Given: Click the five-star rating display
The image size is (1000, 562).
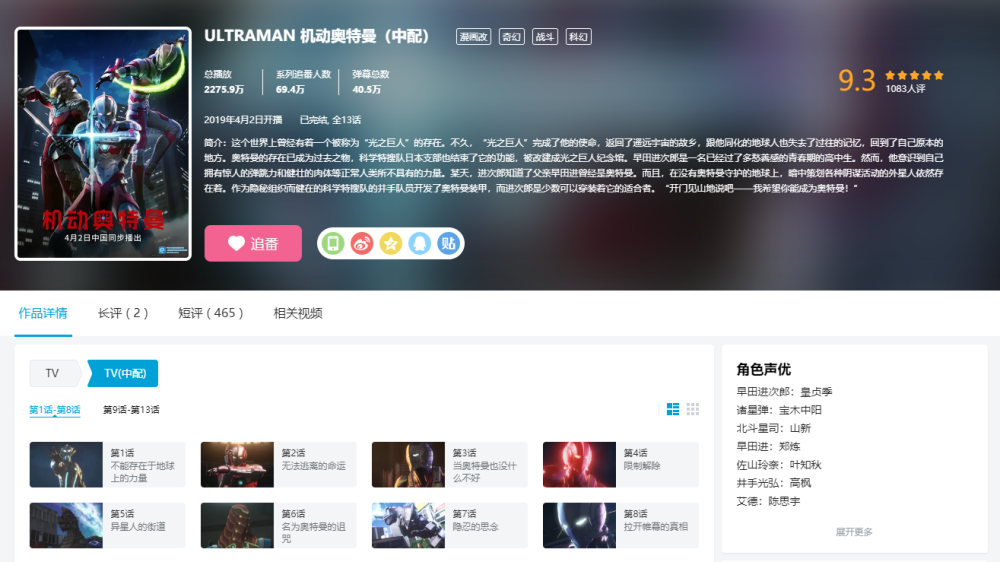Looking at the screenshot, I should tap(914, 75).
